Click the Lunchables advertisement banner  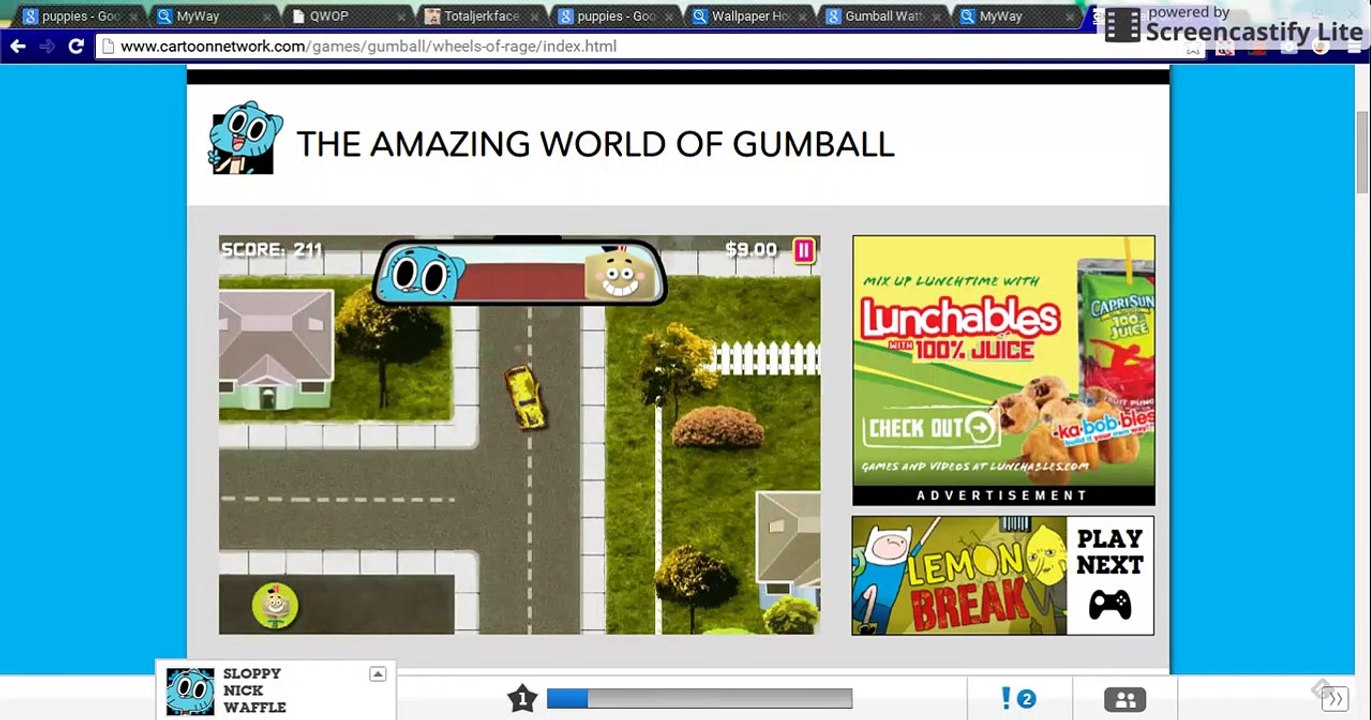coord(1004,370)
